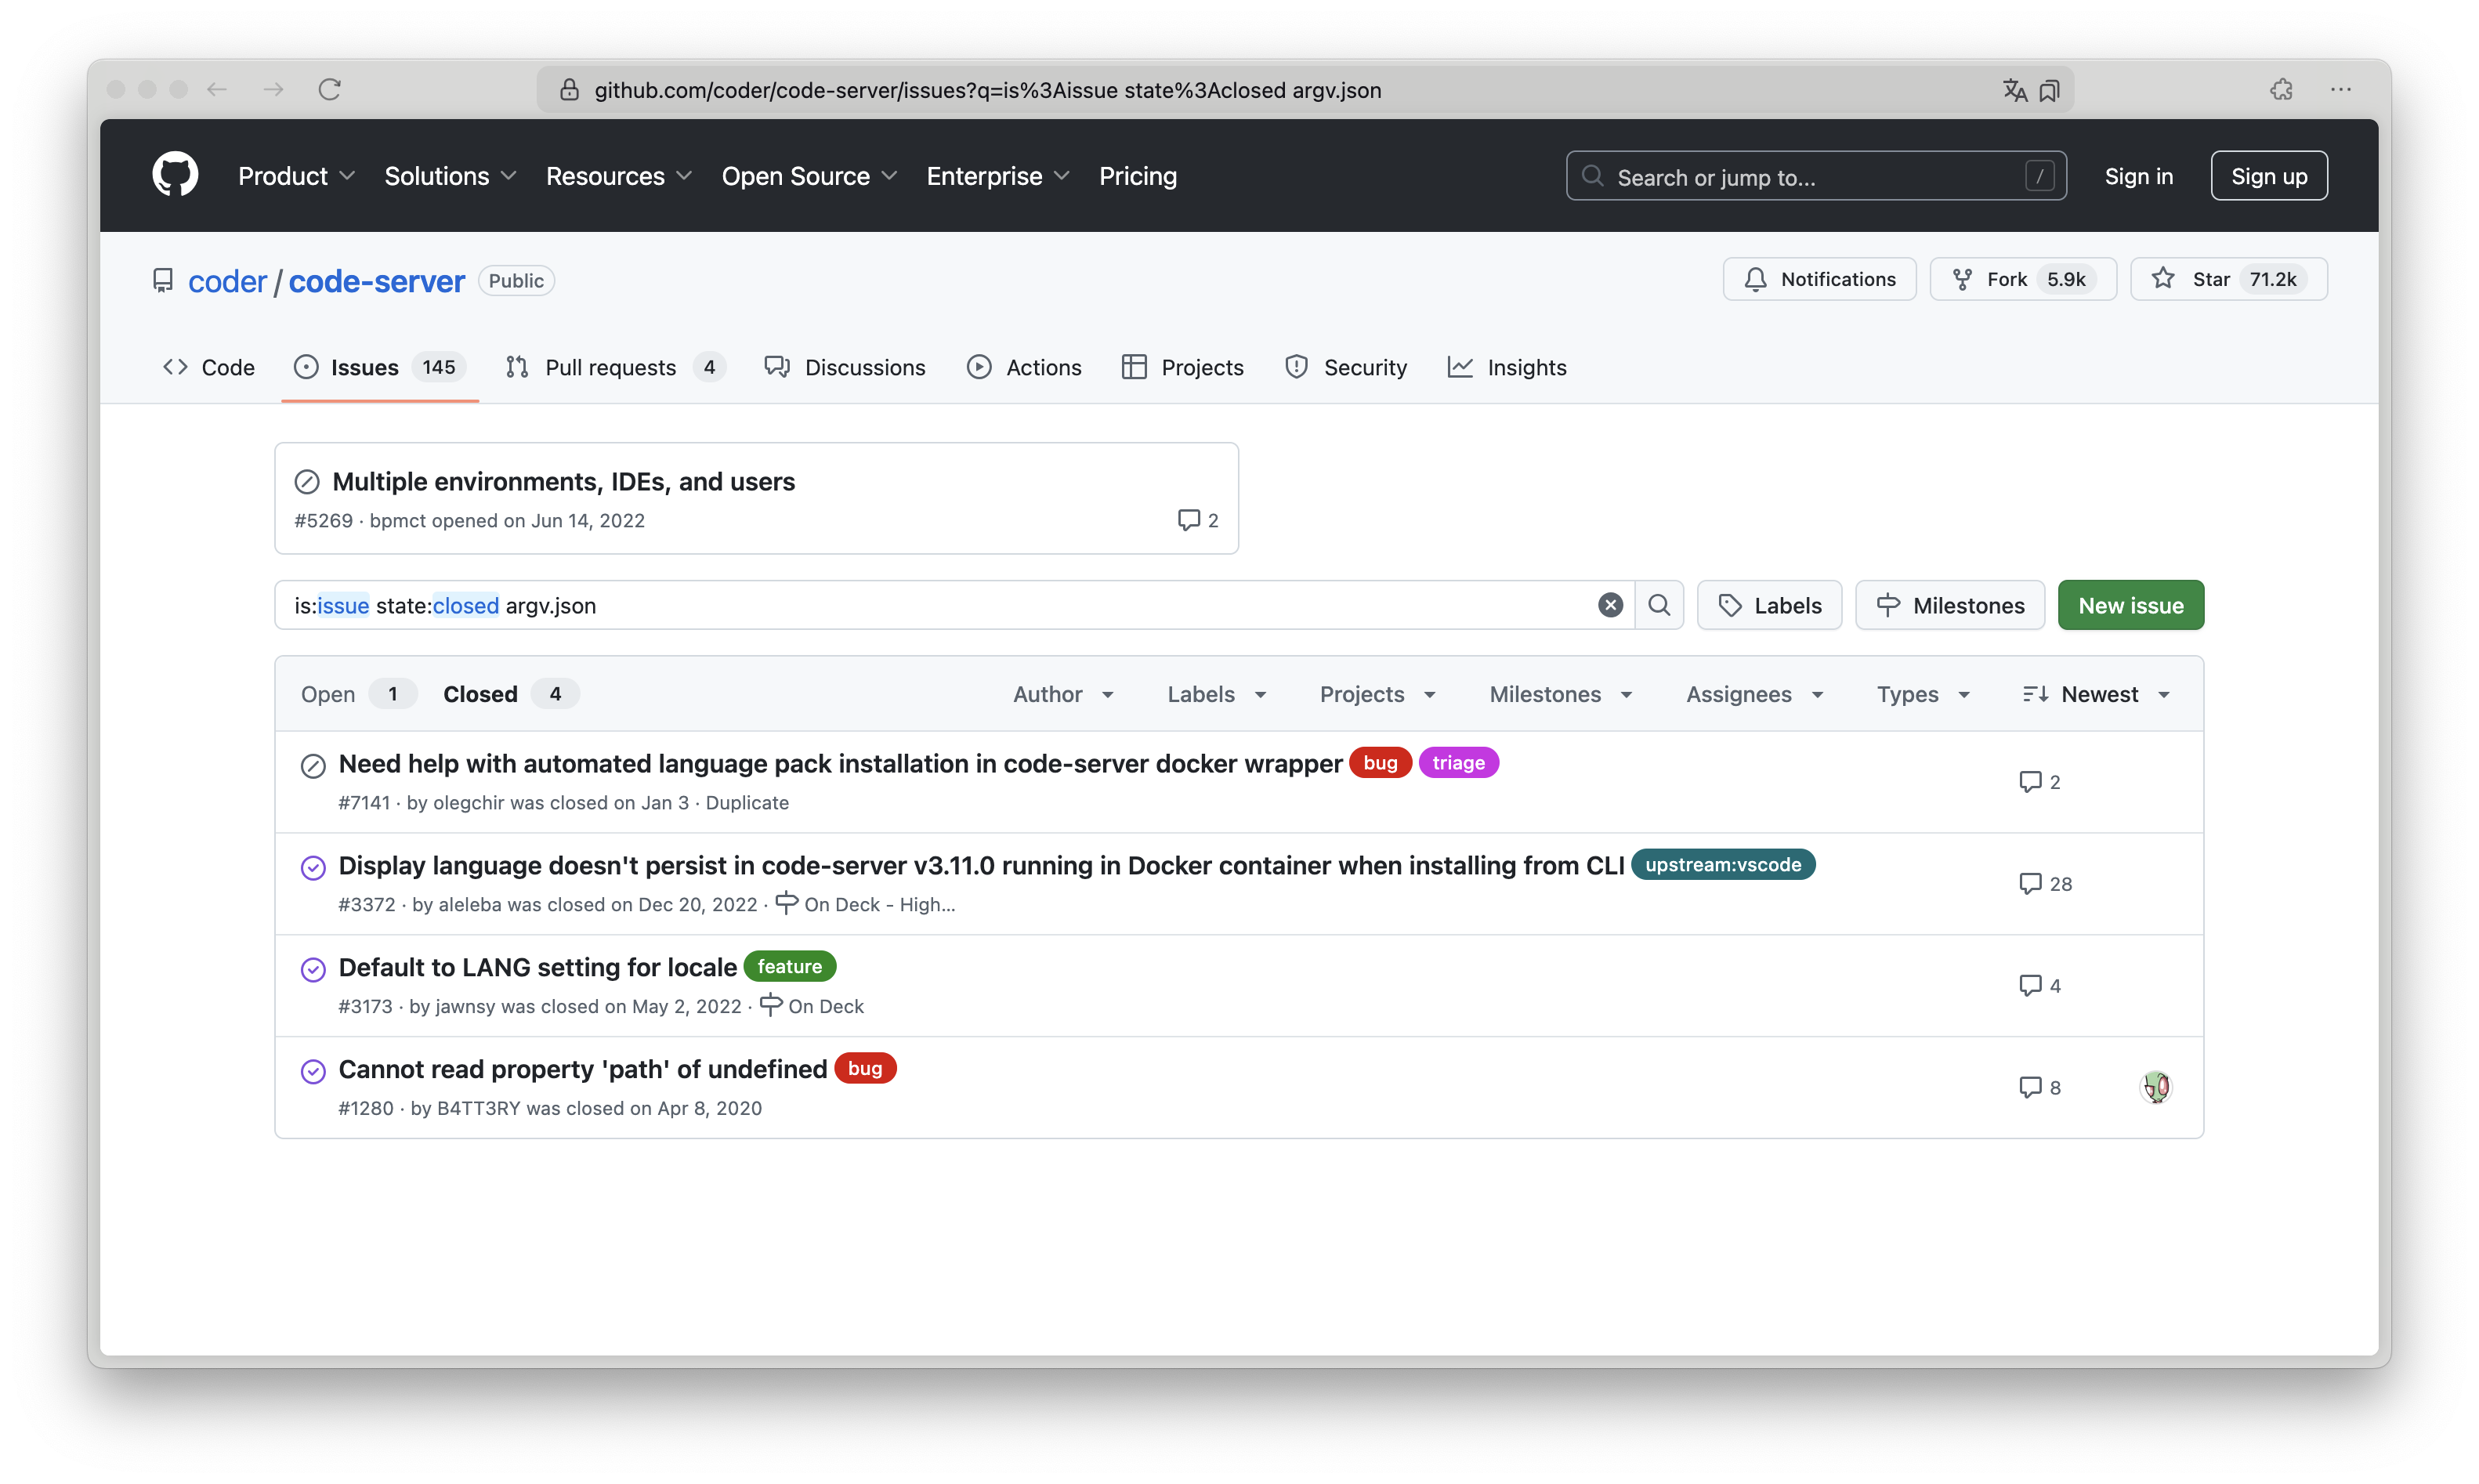Switch to the Security tab
Viewport: 2479px width, 1484px height.
click(1346, 367)
